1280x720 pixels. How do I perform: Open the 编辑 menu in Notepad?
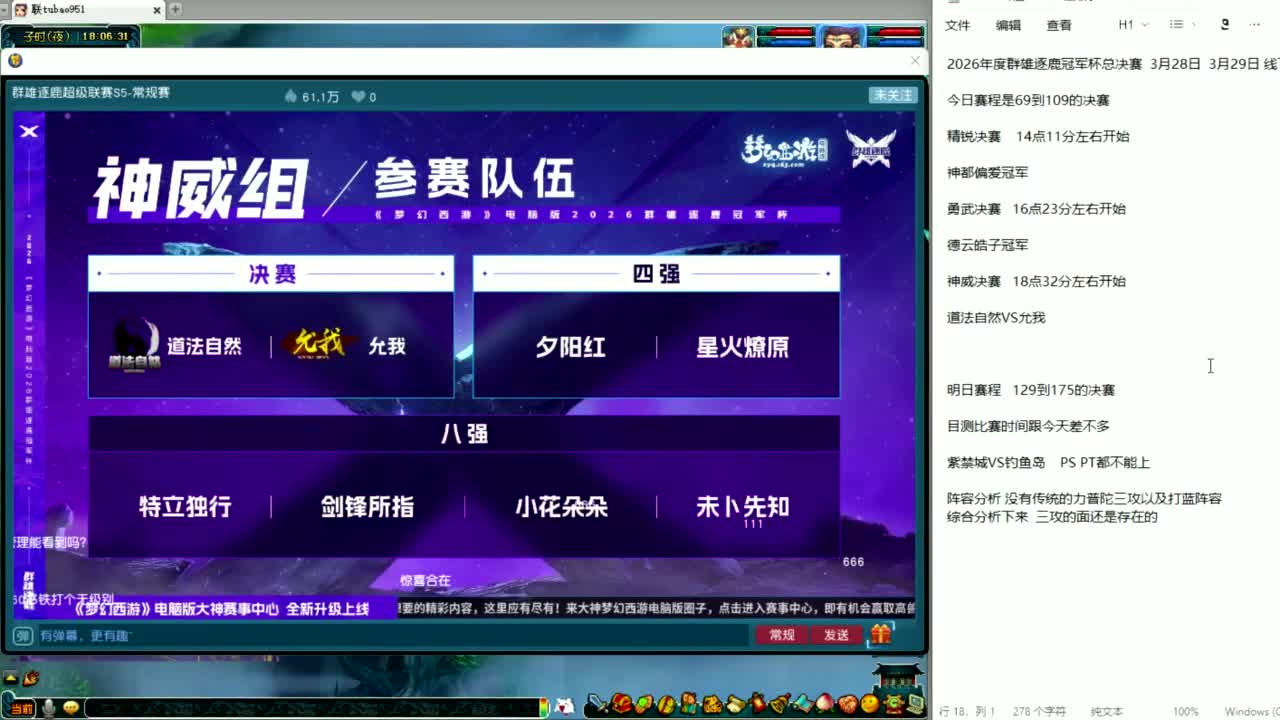click(x=1008, y=25)
